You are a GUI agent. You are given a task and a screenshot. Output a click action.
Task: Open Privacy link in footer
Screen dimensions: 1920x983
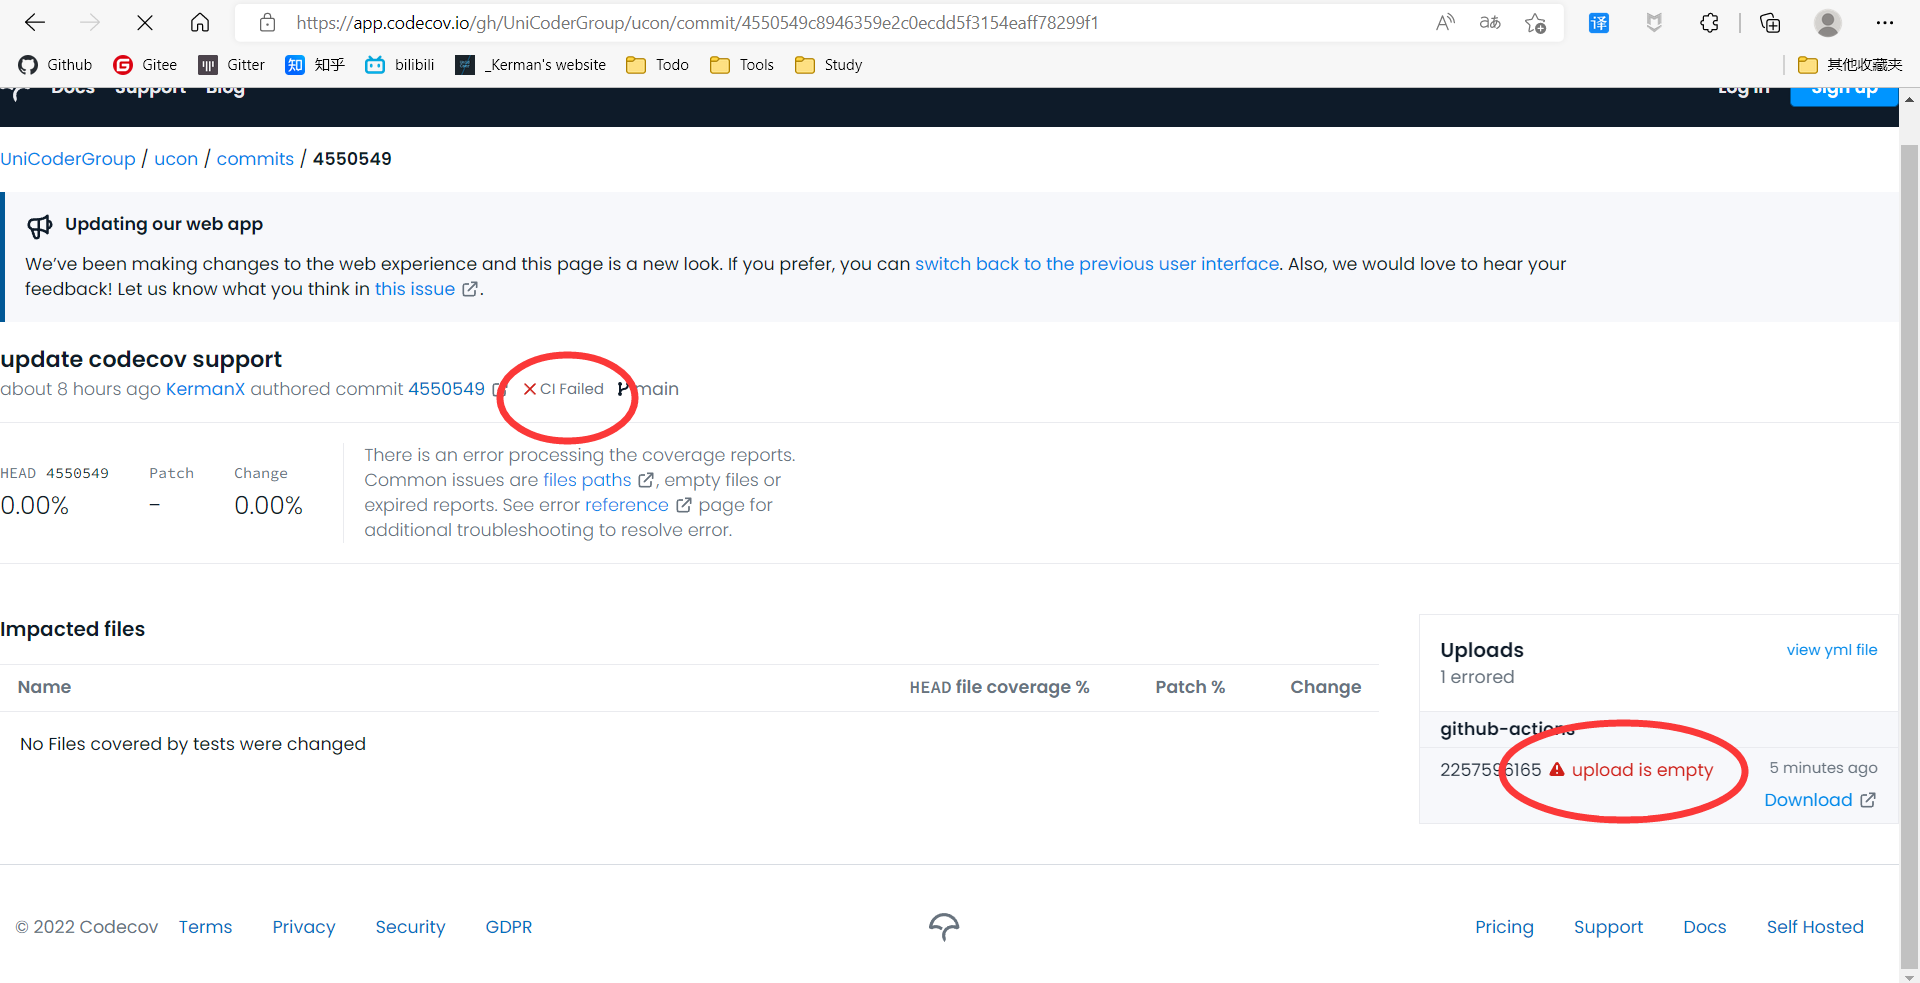click(x=304, y=927)
